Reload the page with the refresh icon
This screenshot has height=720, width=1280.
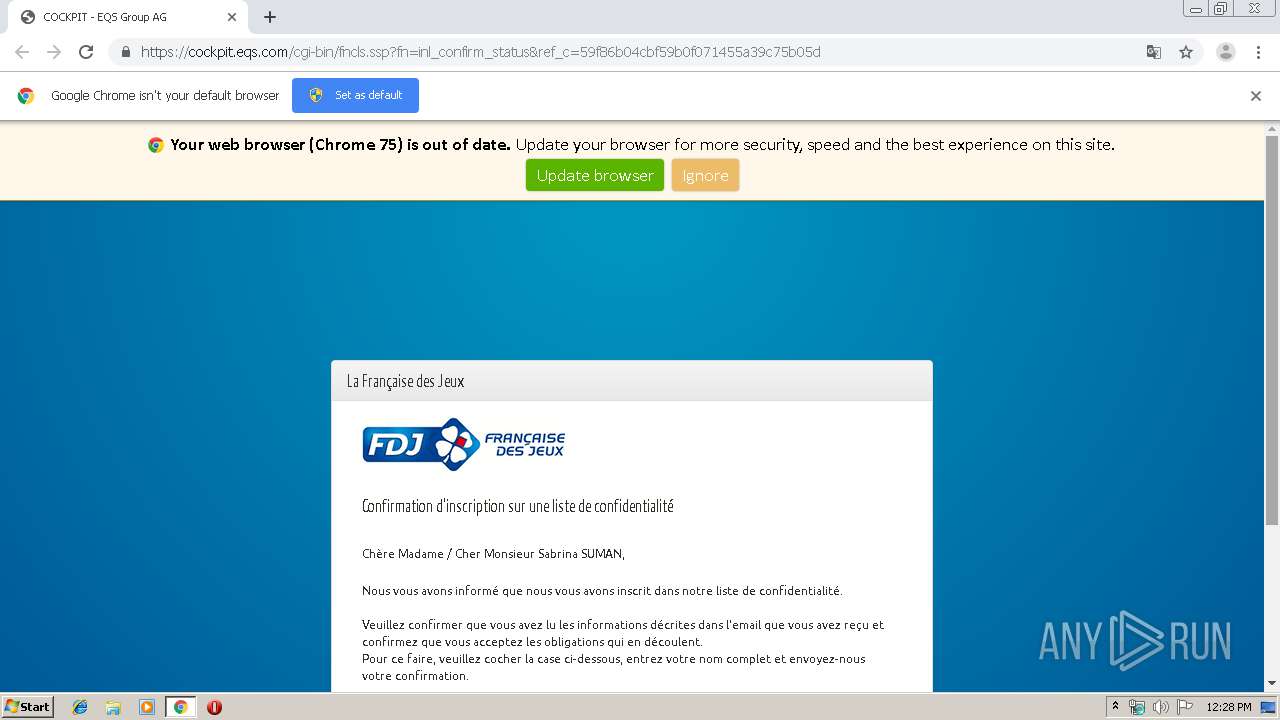click(x=86, y=52)
